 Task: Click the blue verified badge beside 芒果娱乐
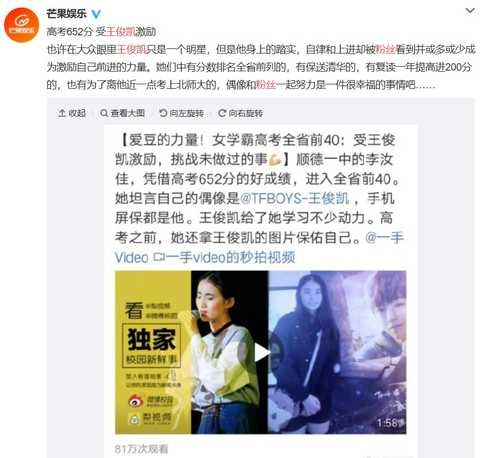tap(96, 14)
